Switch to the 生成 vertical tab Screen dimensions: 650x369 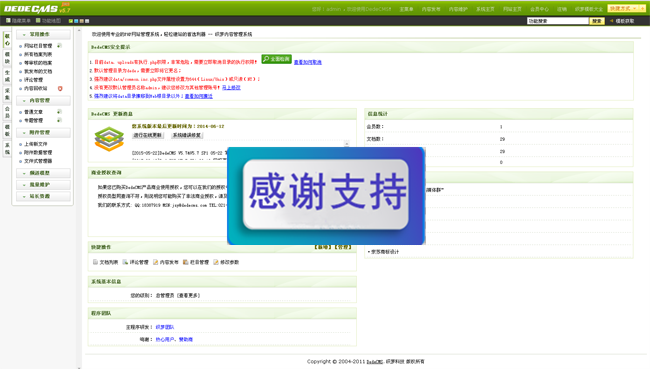coord(7,76)
